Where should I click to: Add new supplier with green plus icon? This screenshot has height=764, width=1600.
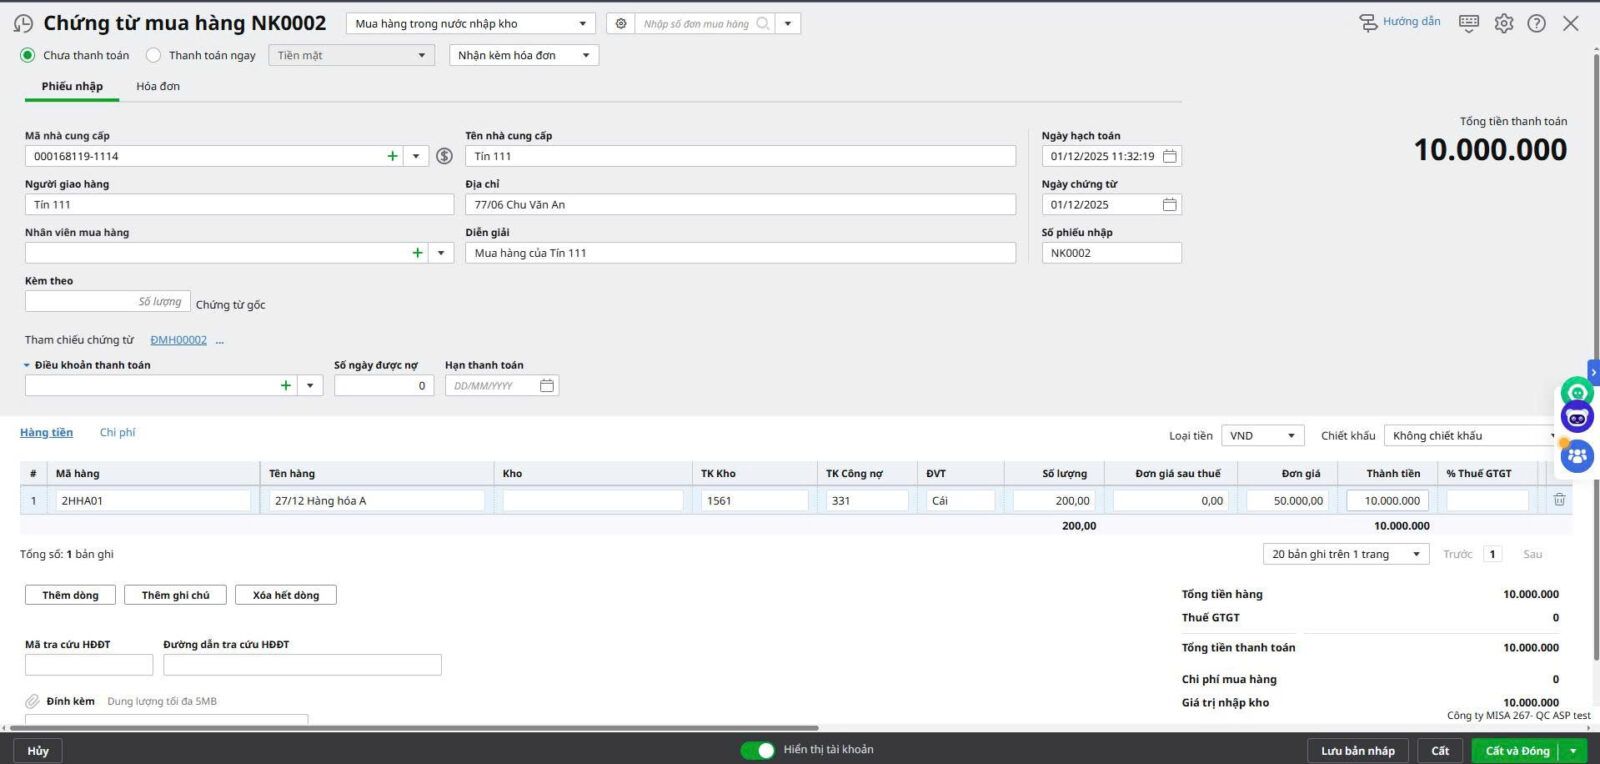pos(392,156)
